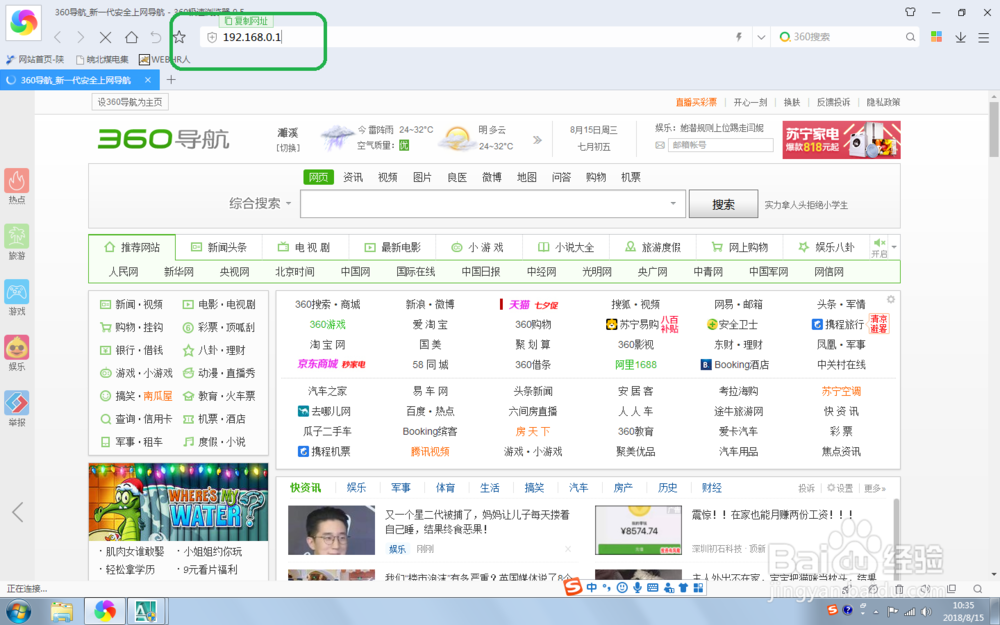Click the main search input box

coord(492,204)
